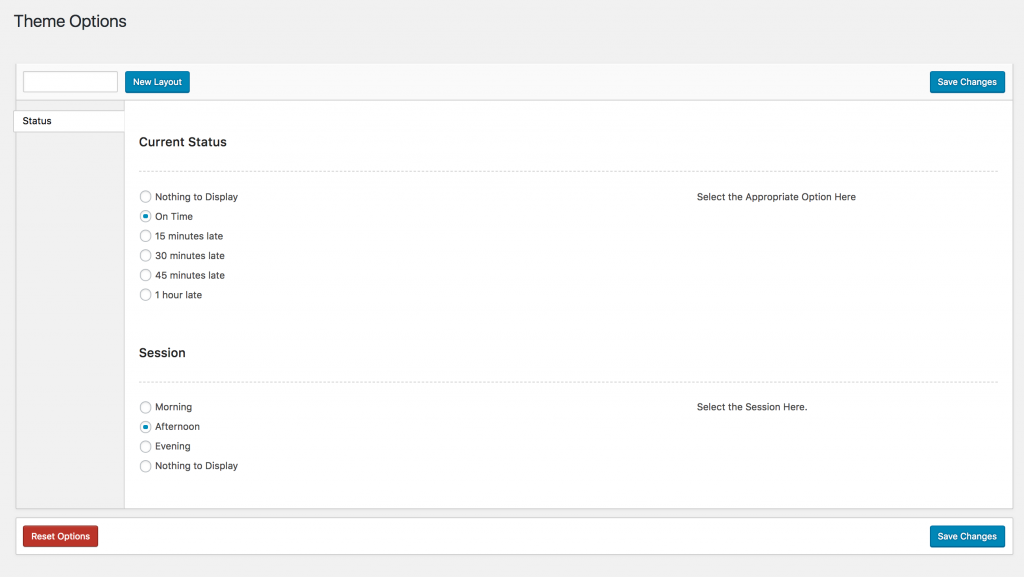
Task: Open the Status tab in sidebar
Action: click(69, 121)
